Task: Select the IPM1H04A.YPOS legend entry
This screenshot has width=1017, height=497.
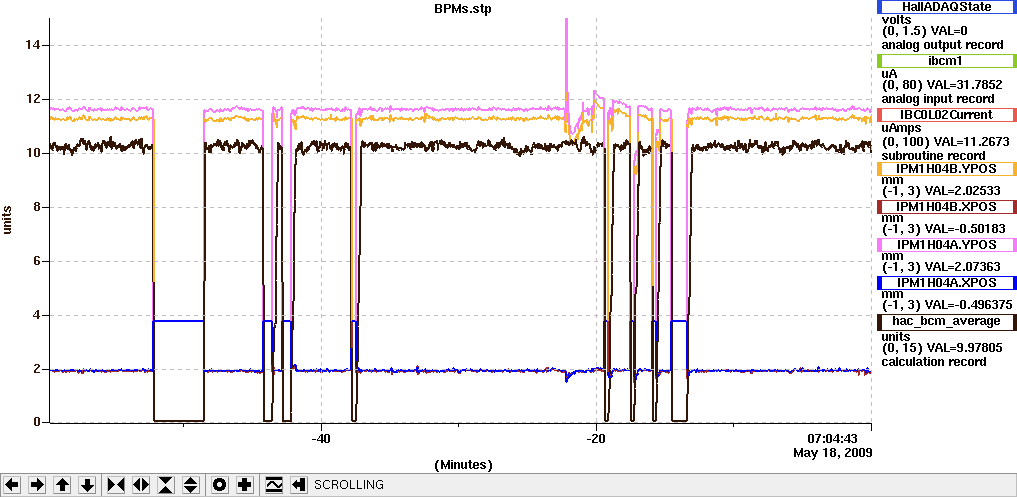Action: (x=946, y=245)
